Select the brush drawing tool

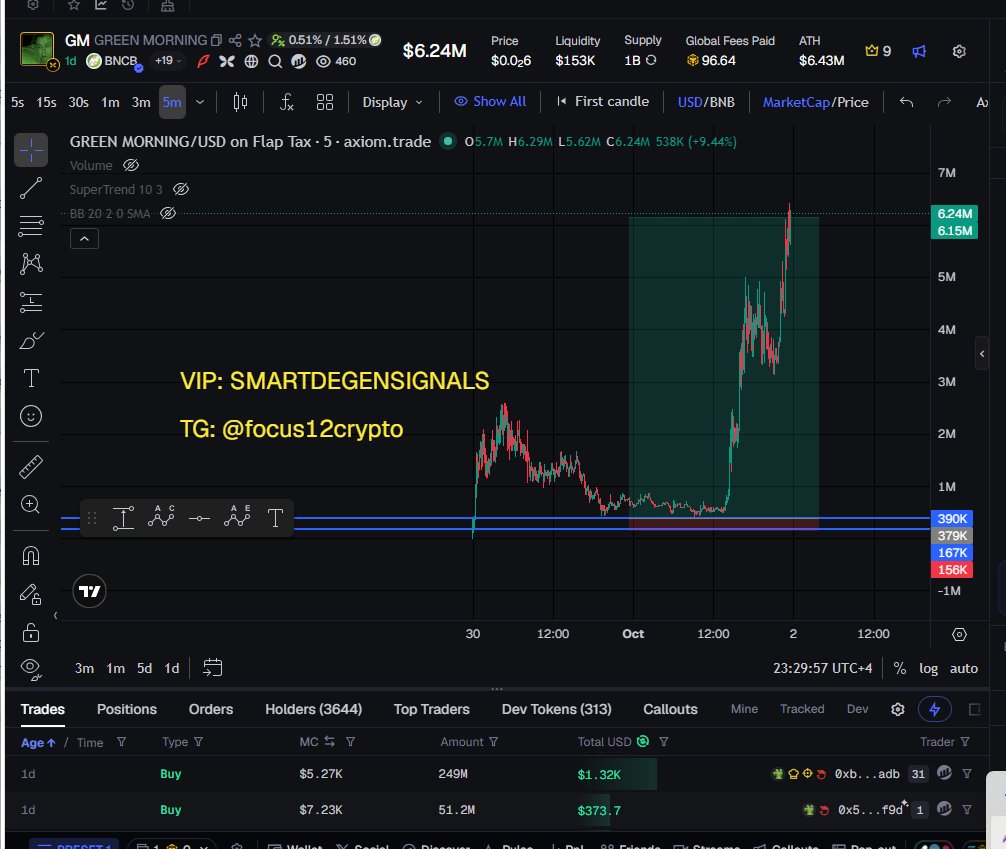pyautogui.click(x=31, y=340)
